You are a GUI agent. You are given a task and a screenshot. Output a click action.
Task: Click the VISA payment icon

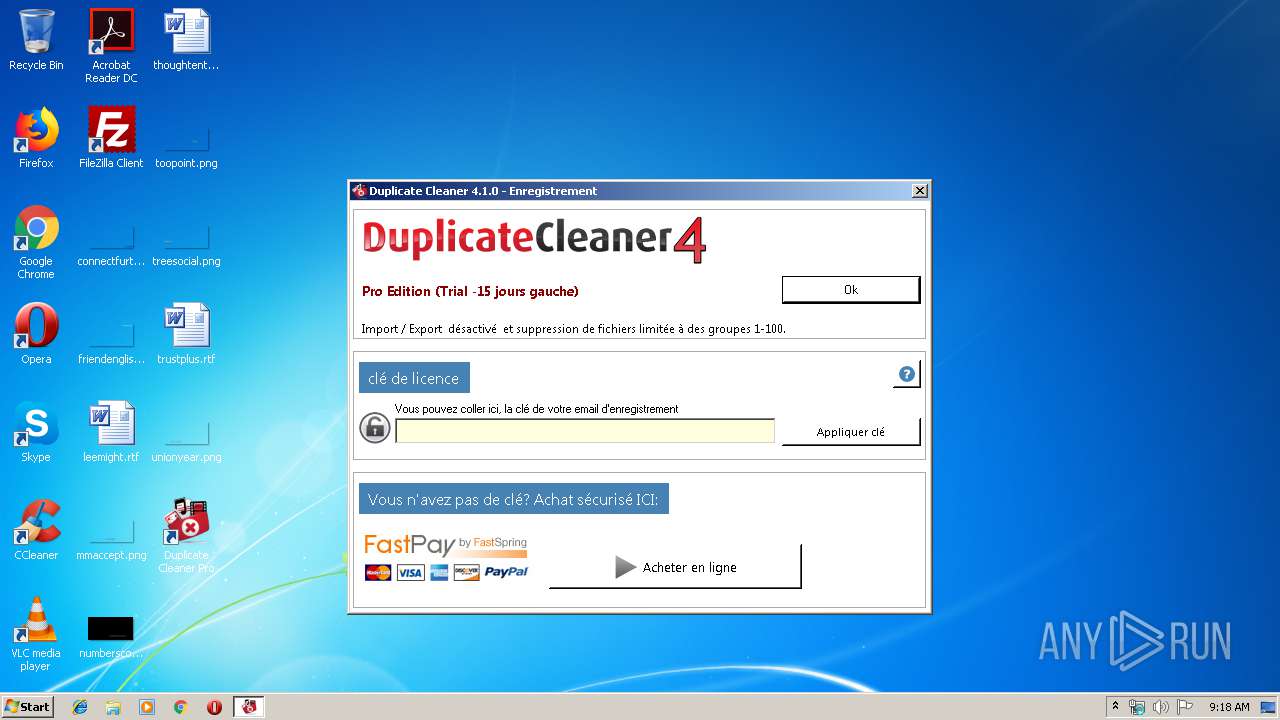(x=410, y=573)
